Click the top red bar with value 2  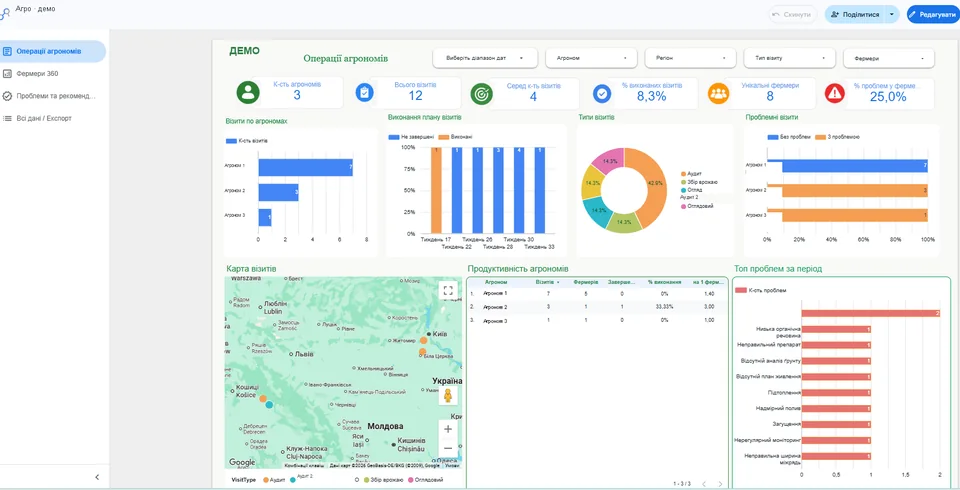[871, 313]
